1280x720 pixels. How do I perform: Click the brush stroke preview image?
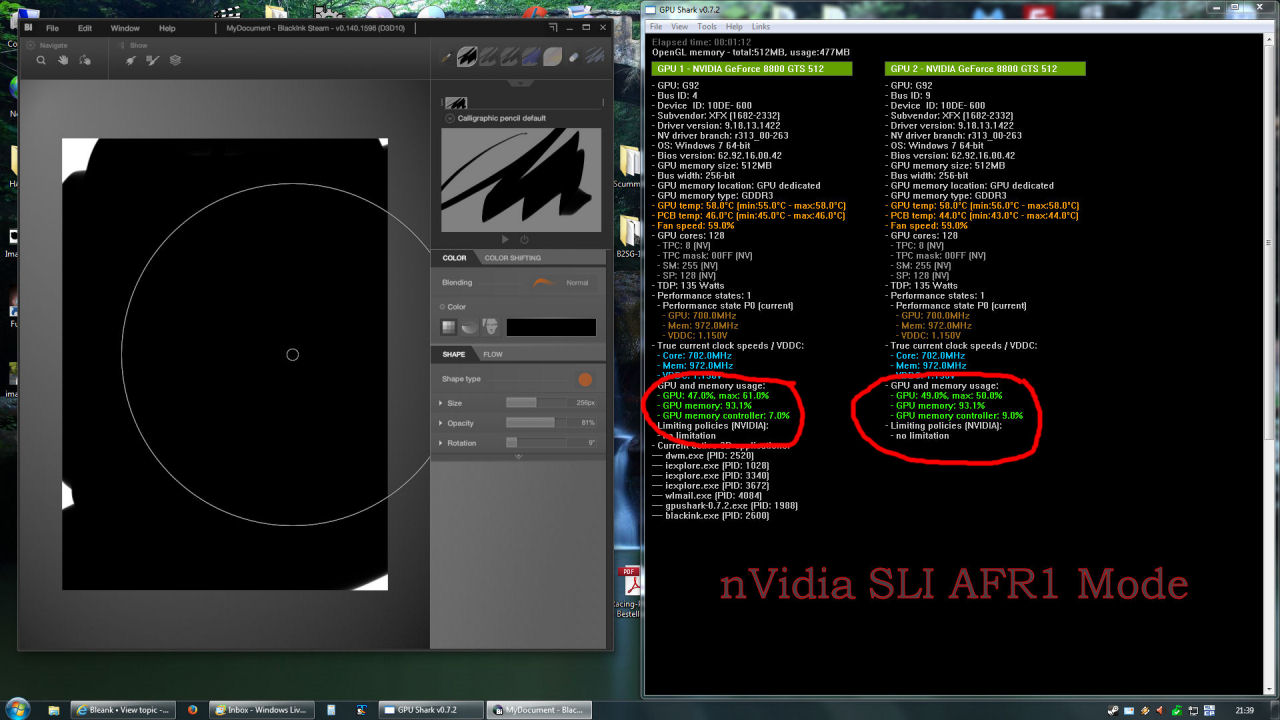(521, 179)
